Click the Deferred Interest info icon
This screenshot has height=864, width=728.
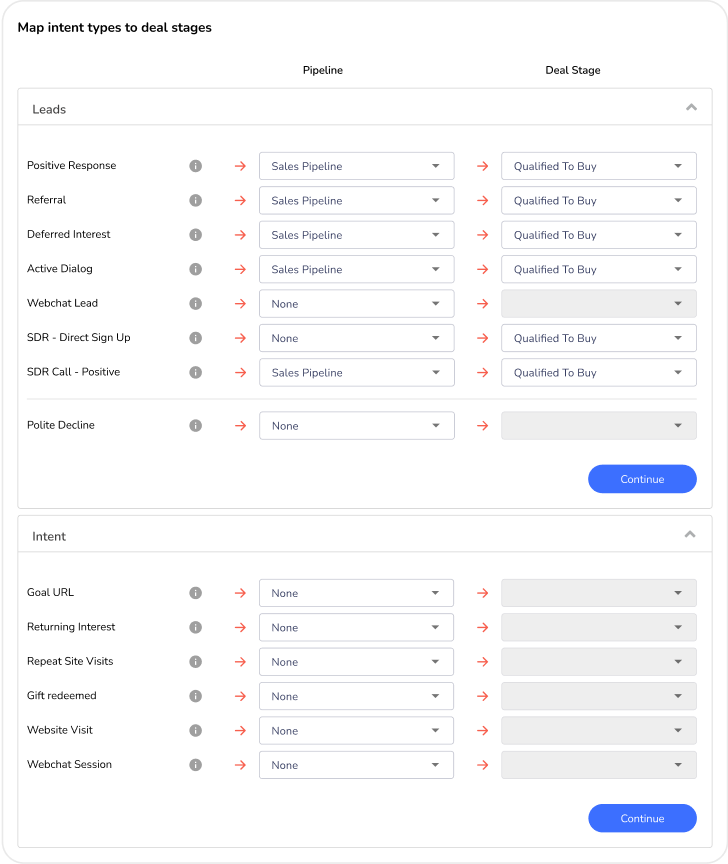[196, 235]
